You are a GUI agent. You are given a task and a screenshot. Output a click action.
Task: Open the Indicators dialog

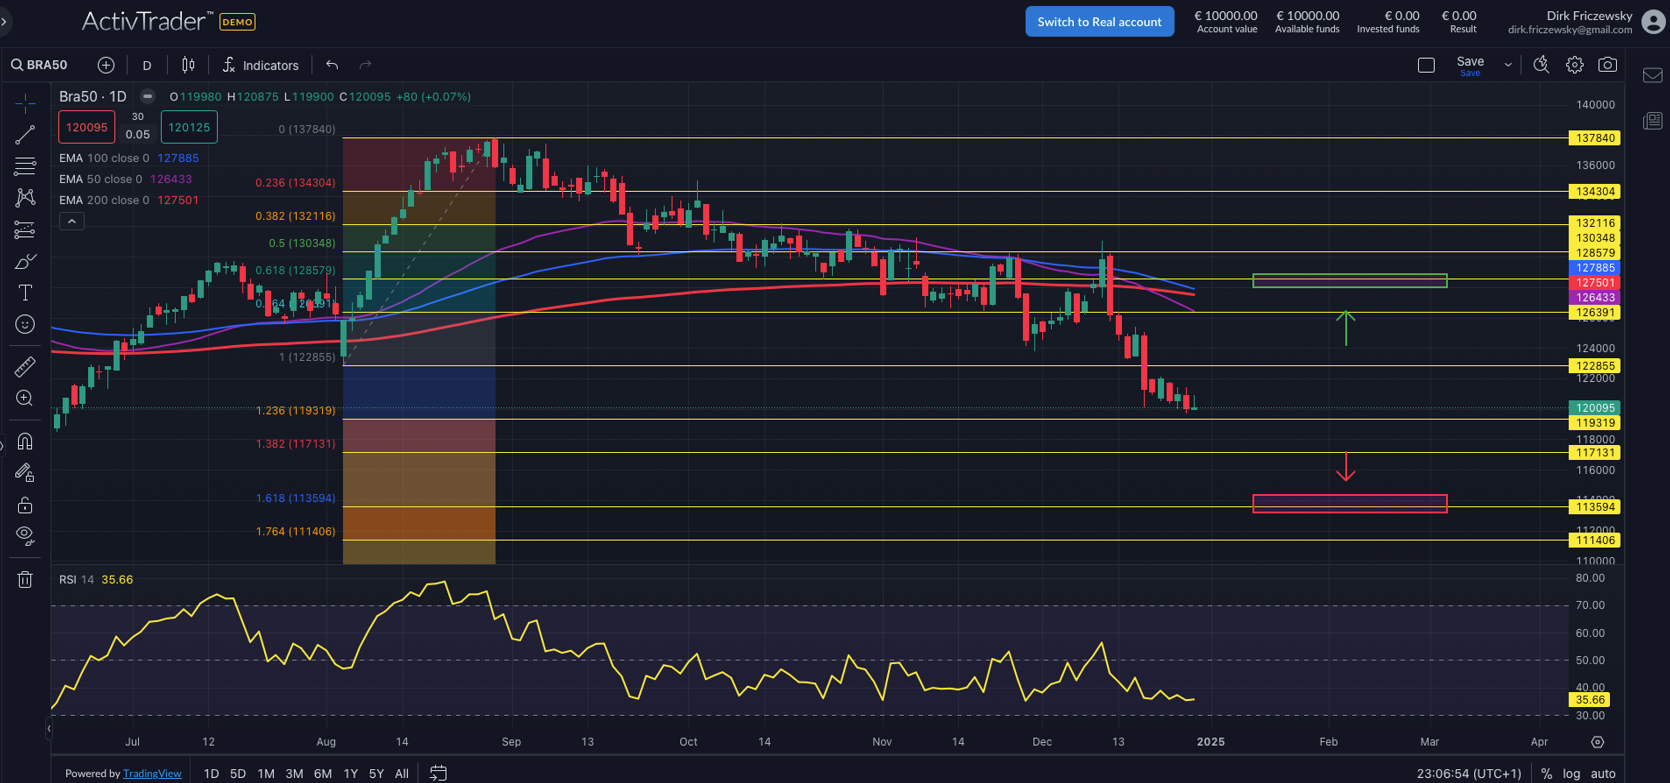(260, 65)
